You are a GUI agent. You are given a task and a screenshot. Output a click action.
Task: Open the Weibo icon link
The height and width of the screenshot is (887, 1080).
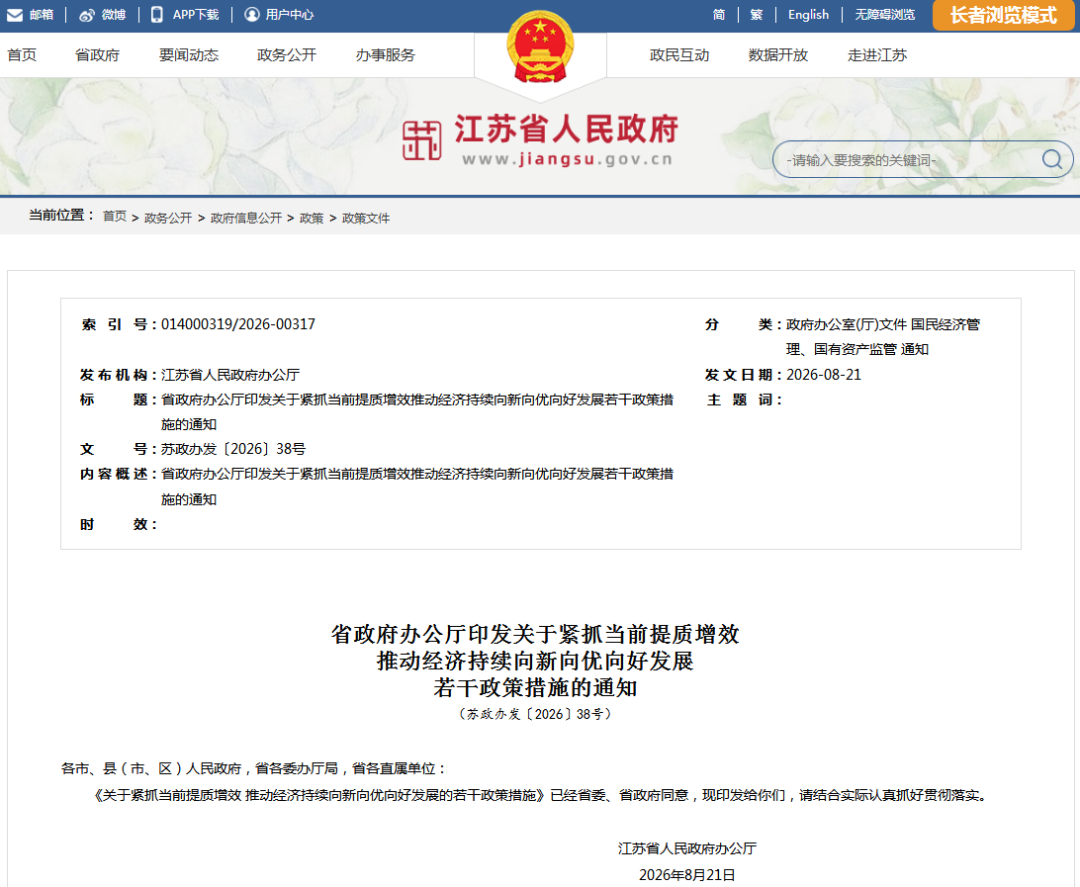[x=87, y=14]
